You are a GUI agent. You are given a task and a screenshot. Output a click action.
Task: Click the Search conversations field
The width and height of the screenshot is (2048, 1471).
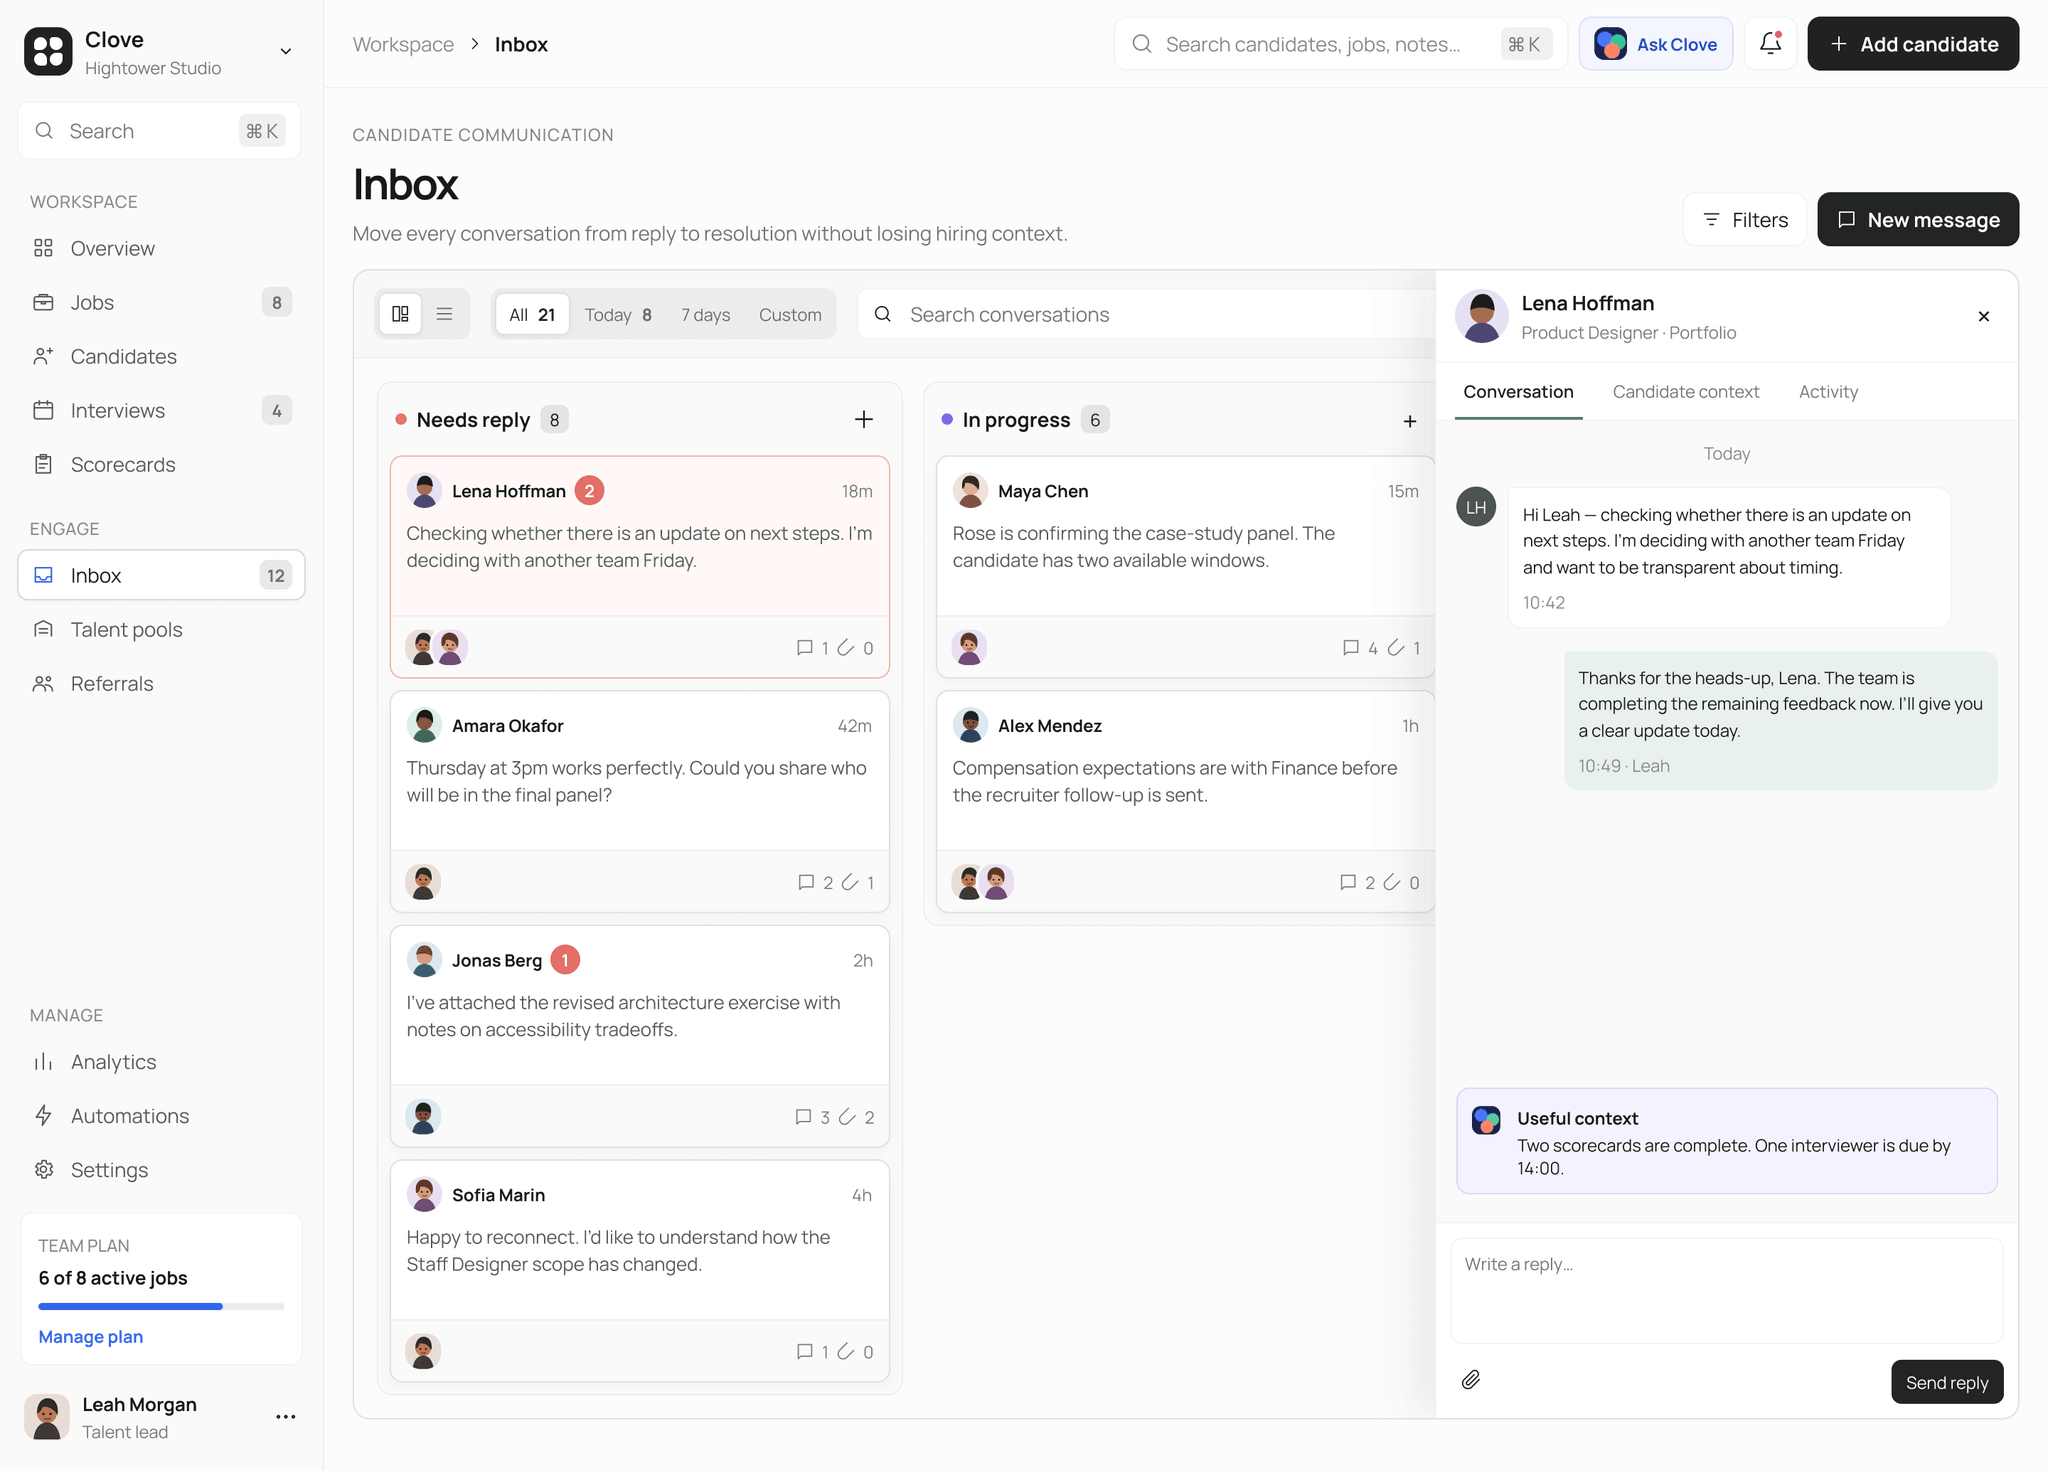1146,314
